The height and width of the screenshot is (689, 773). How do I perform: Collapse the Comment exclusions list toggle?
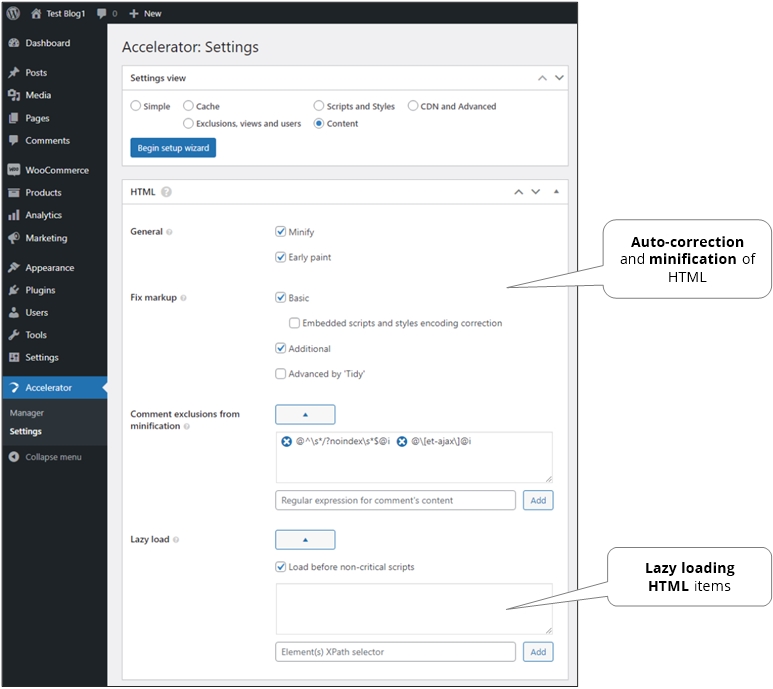point(305,415)
